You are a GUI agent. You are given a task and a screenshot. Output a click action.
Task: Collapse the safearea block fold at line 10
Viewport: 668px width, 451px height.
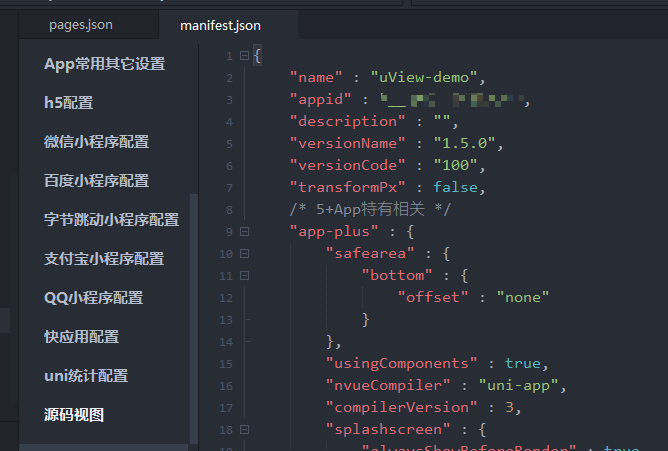(244, 253)
